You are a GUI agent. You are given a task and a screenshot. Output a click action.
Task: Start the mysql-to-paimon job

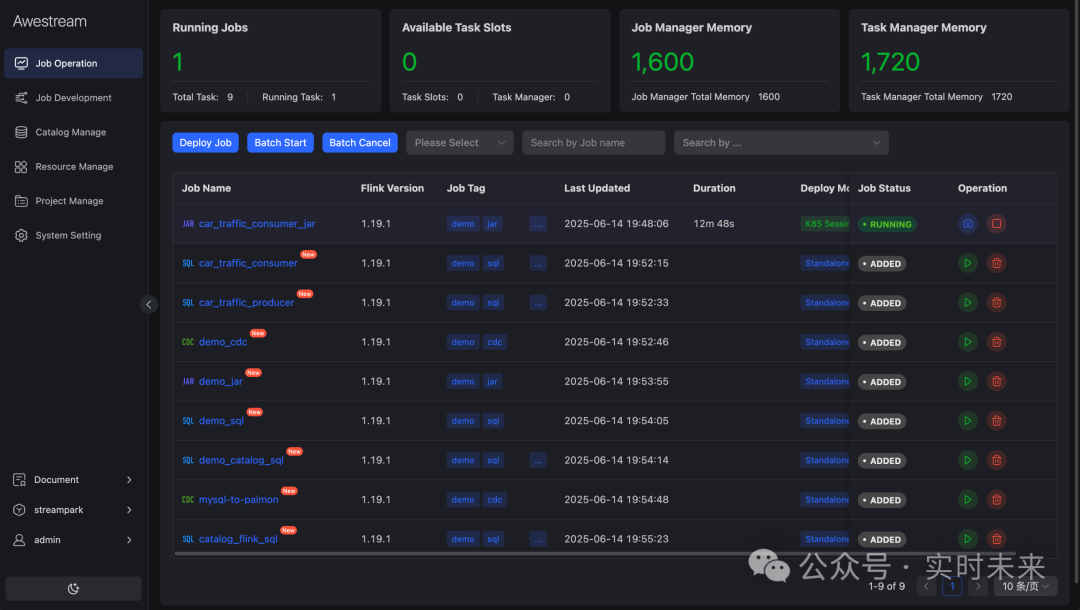(968, 500)
